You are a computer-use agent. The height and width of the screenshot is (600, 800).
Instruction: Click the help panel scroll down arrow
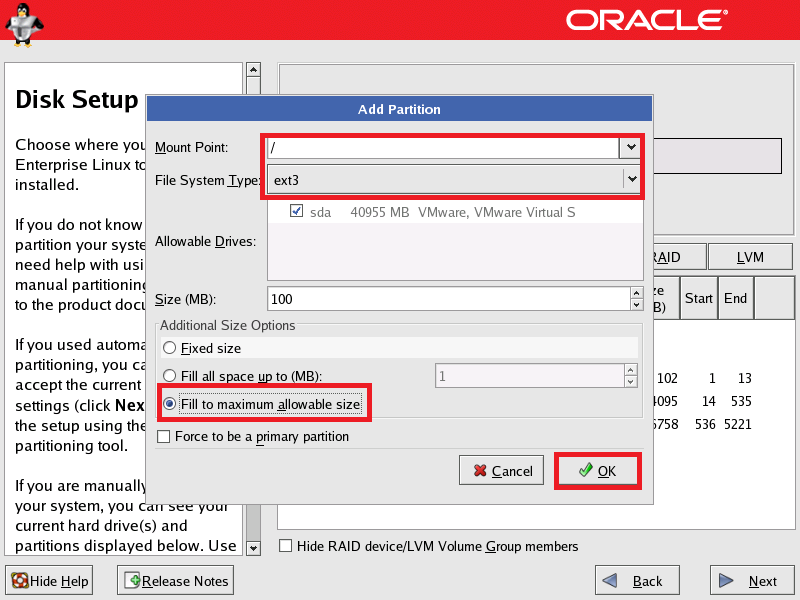click(254, 548)
